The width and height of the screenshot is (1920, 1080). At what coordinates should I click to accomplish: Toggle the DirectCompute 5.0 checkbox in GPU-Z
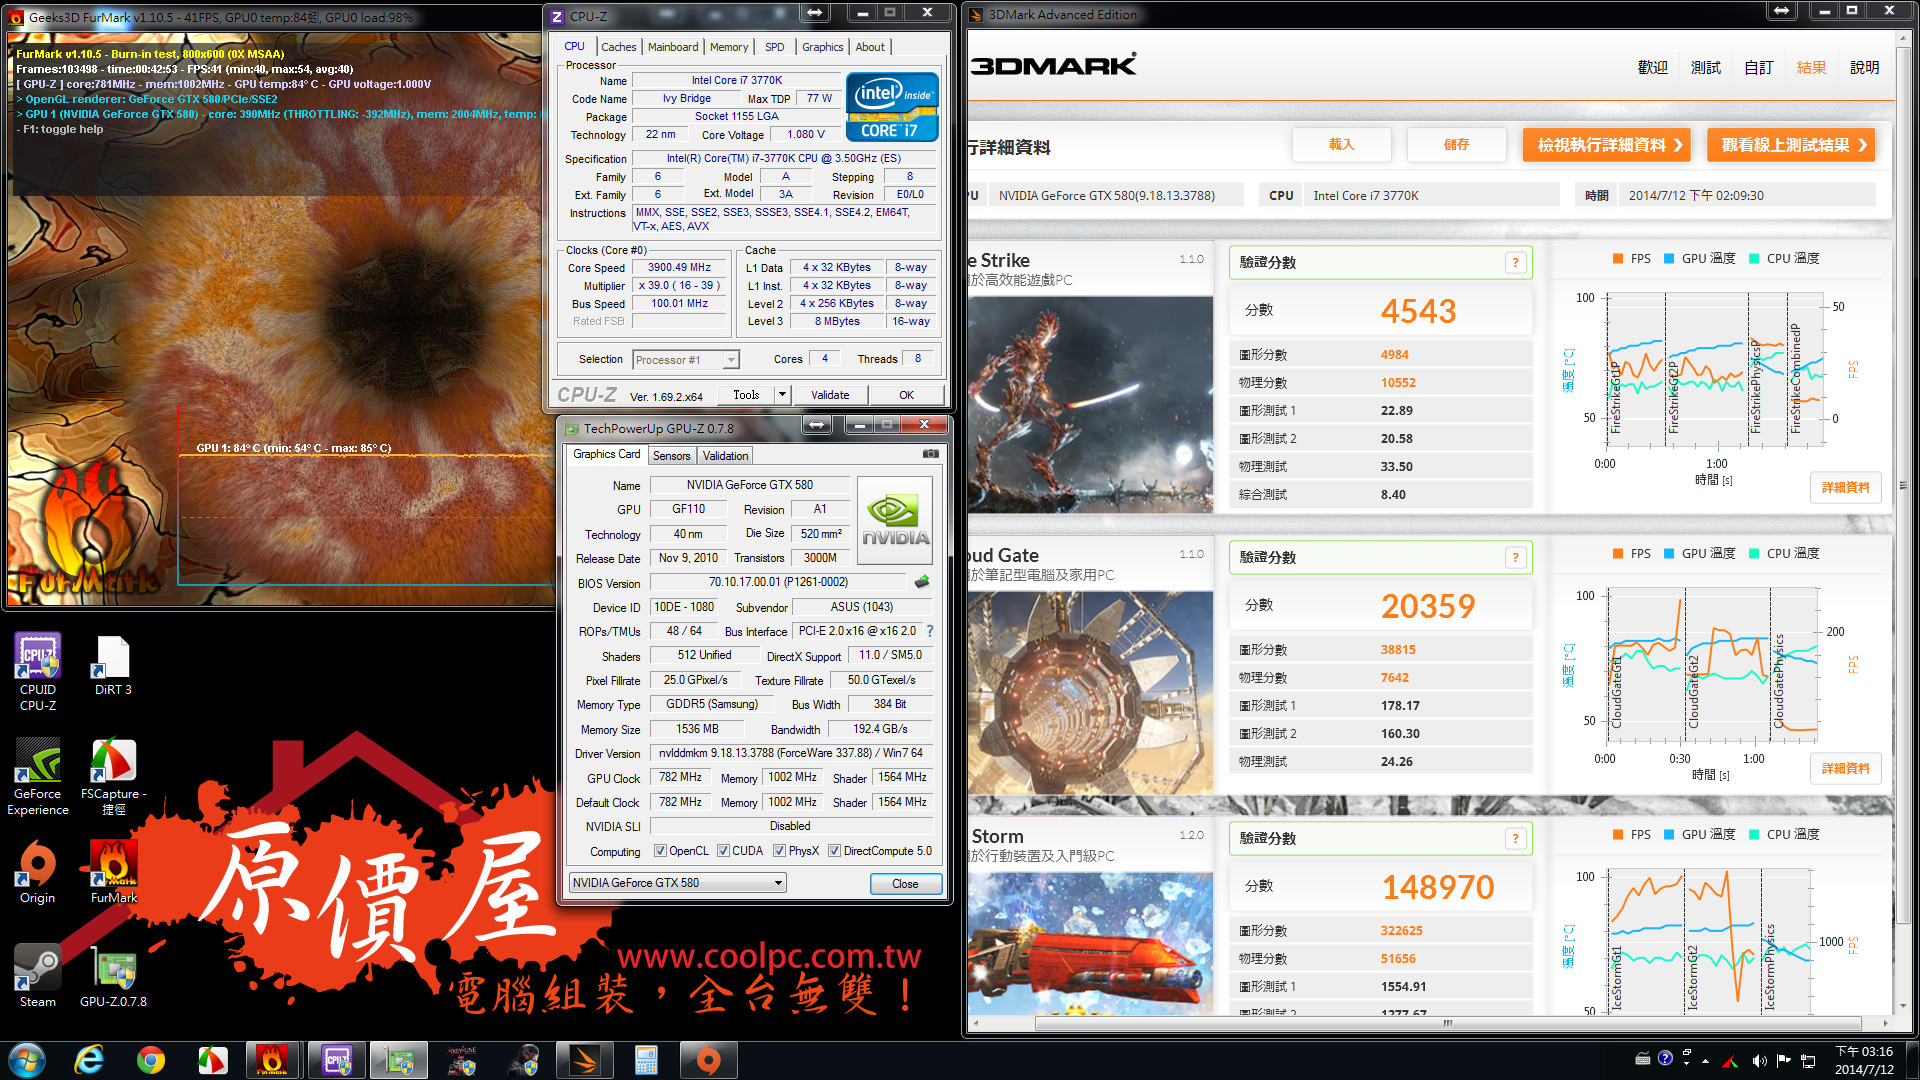pyautogui.click(x=834, y=851)
